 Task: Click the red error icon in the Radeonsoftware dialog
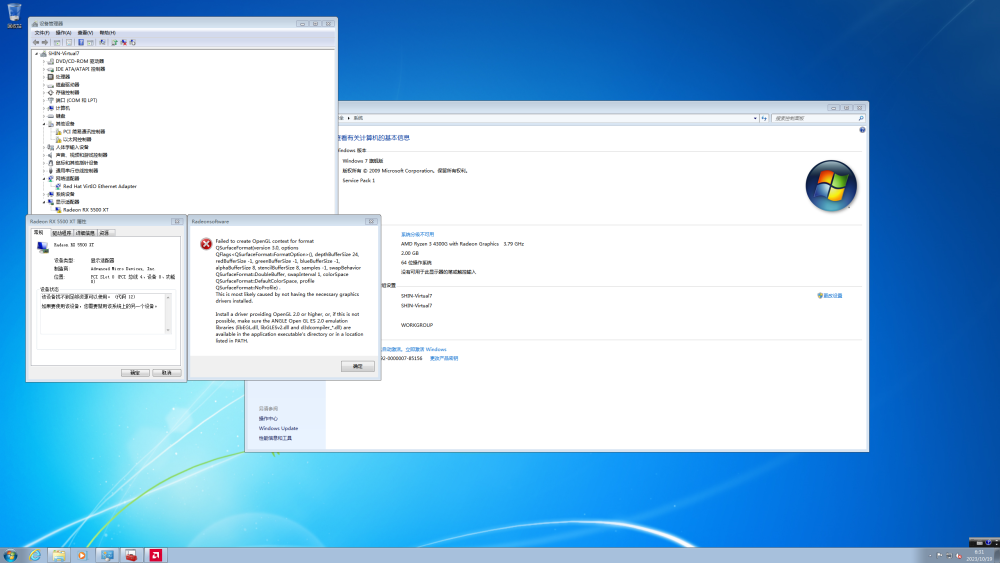[x=206, y=244]
